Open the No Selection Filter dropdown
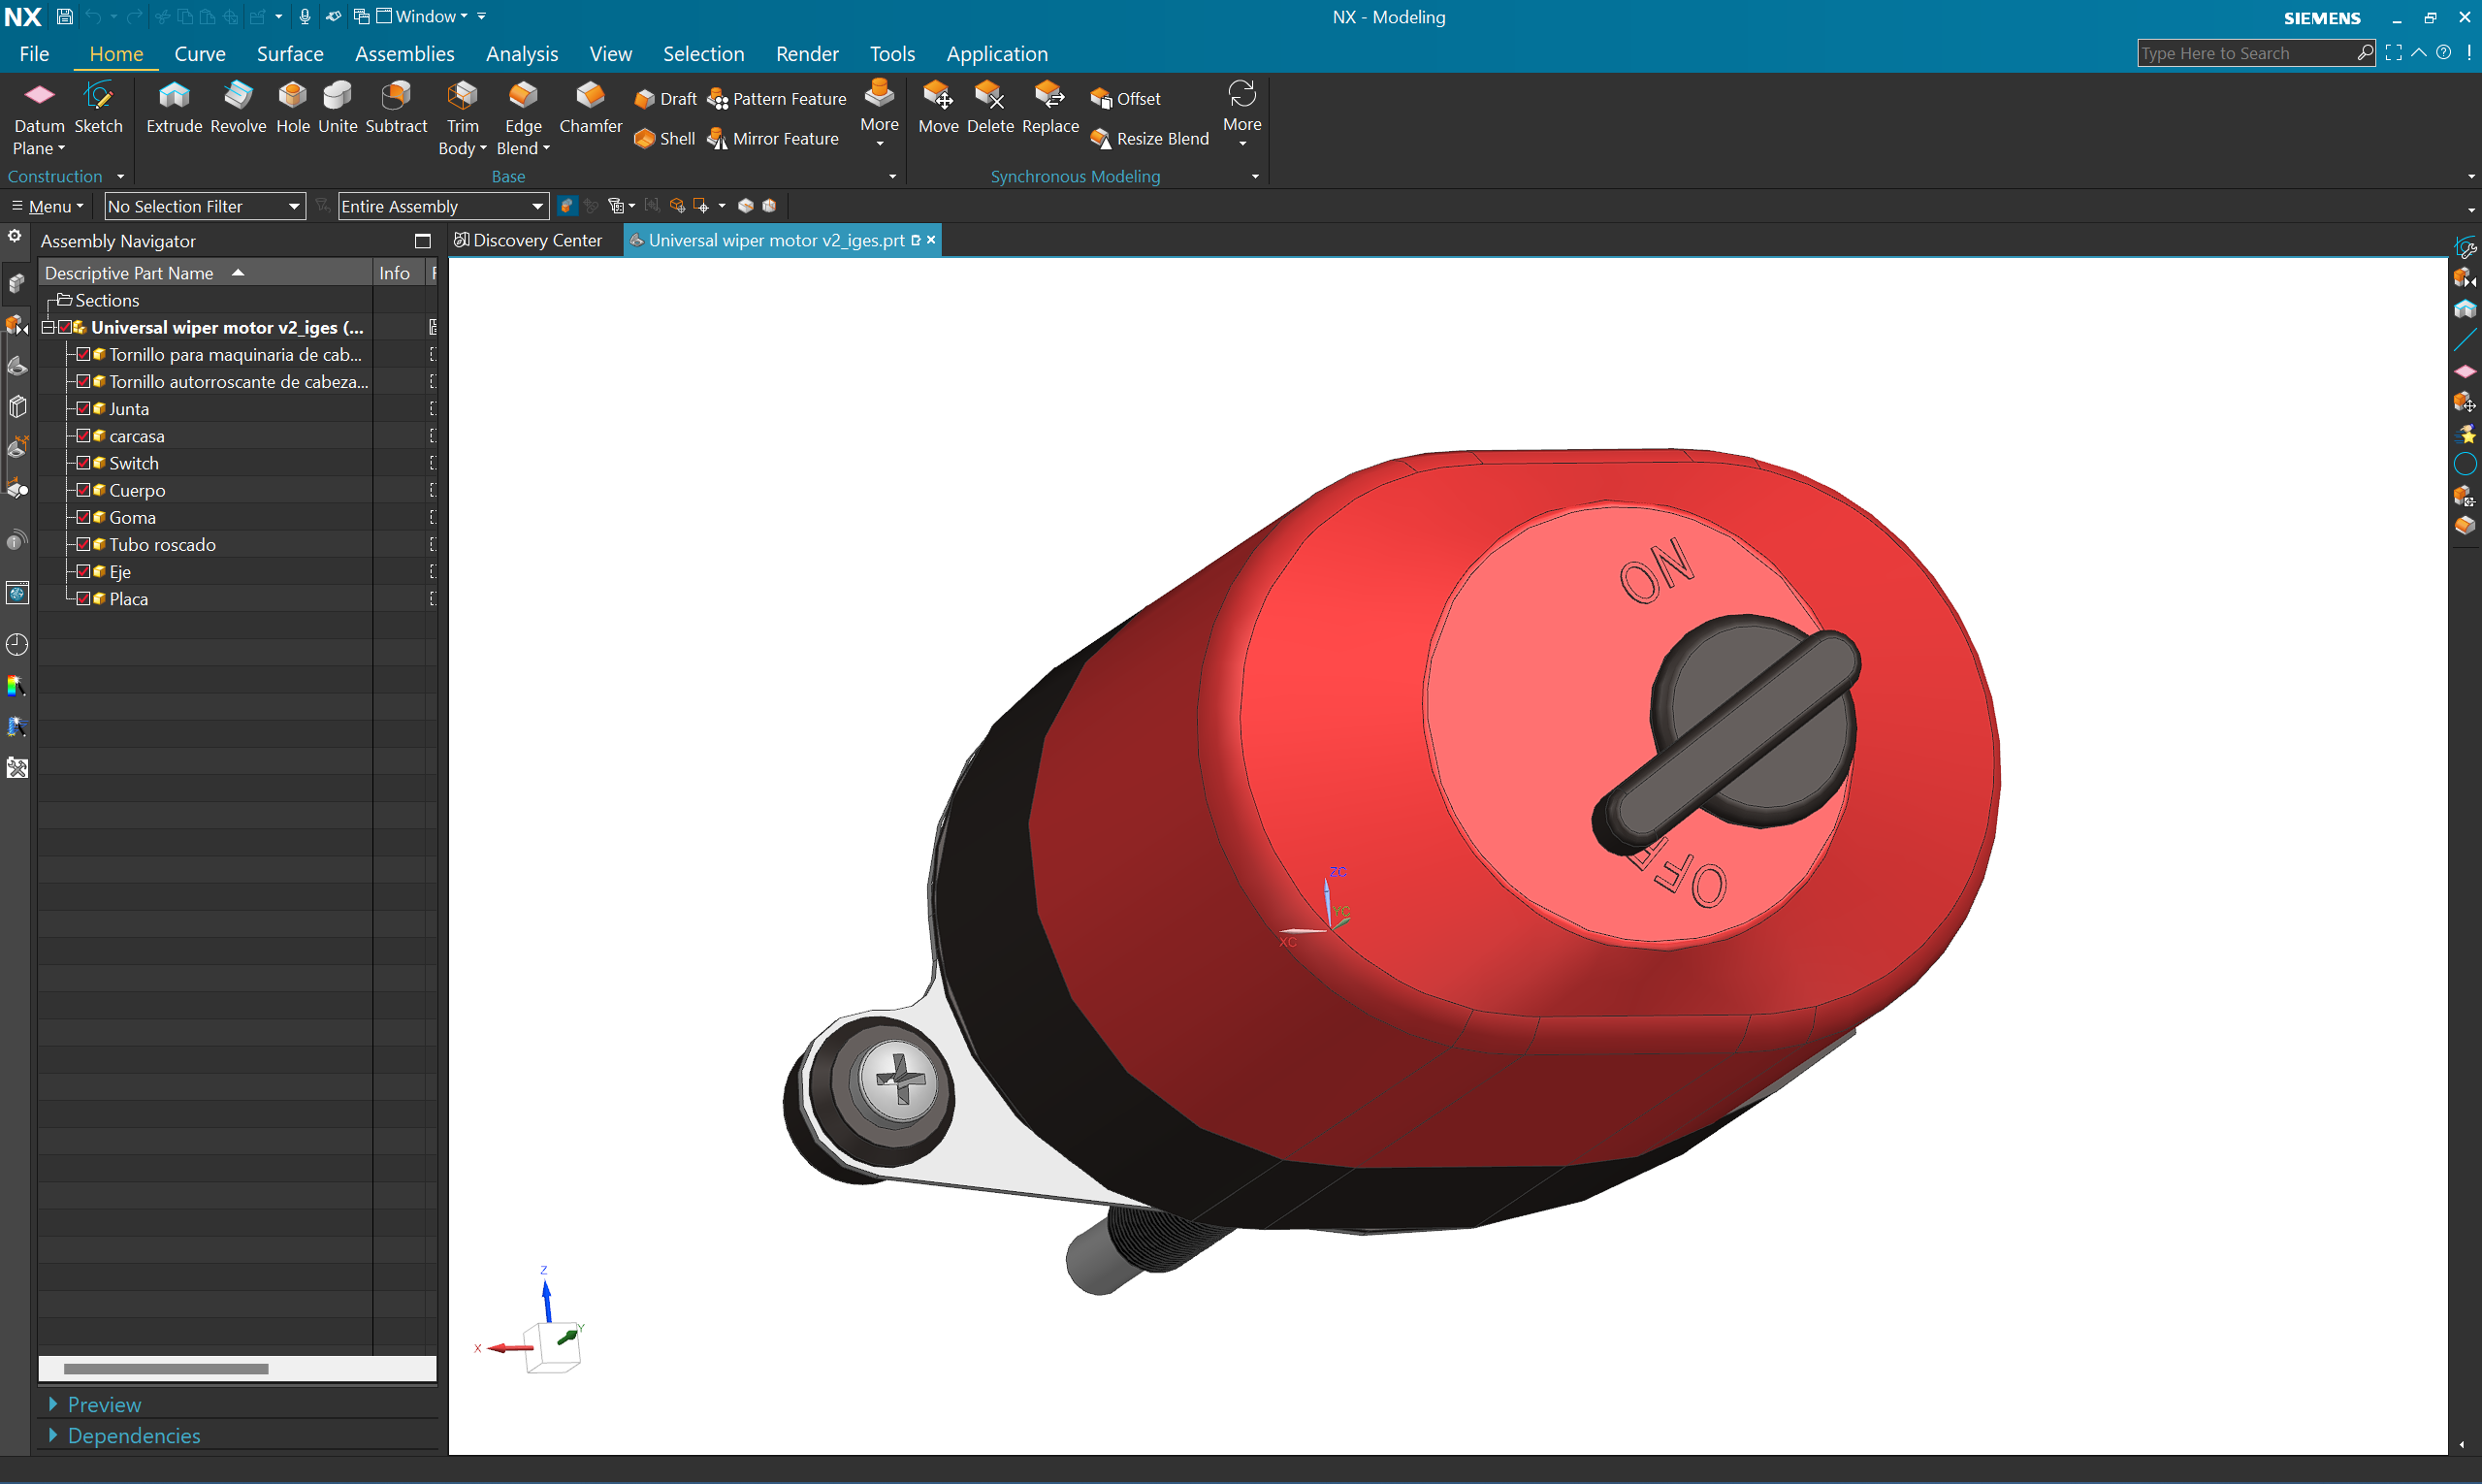Viewport: 2482px width, 1484px height. point(204,206)
